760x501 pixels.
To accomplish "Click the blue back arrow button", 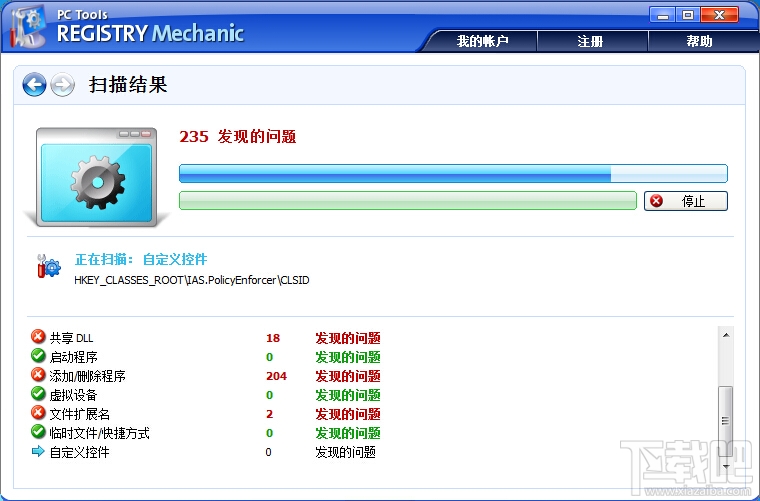I will click(34, 85).
